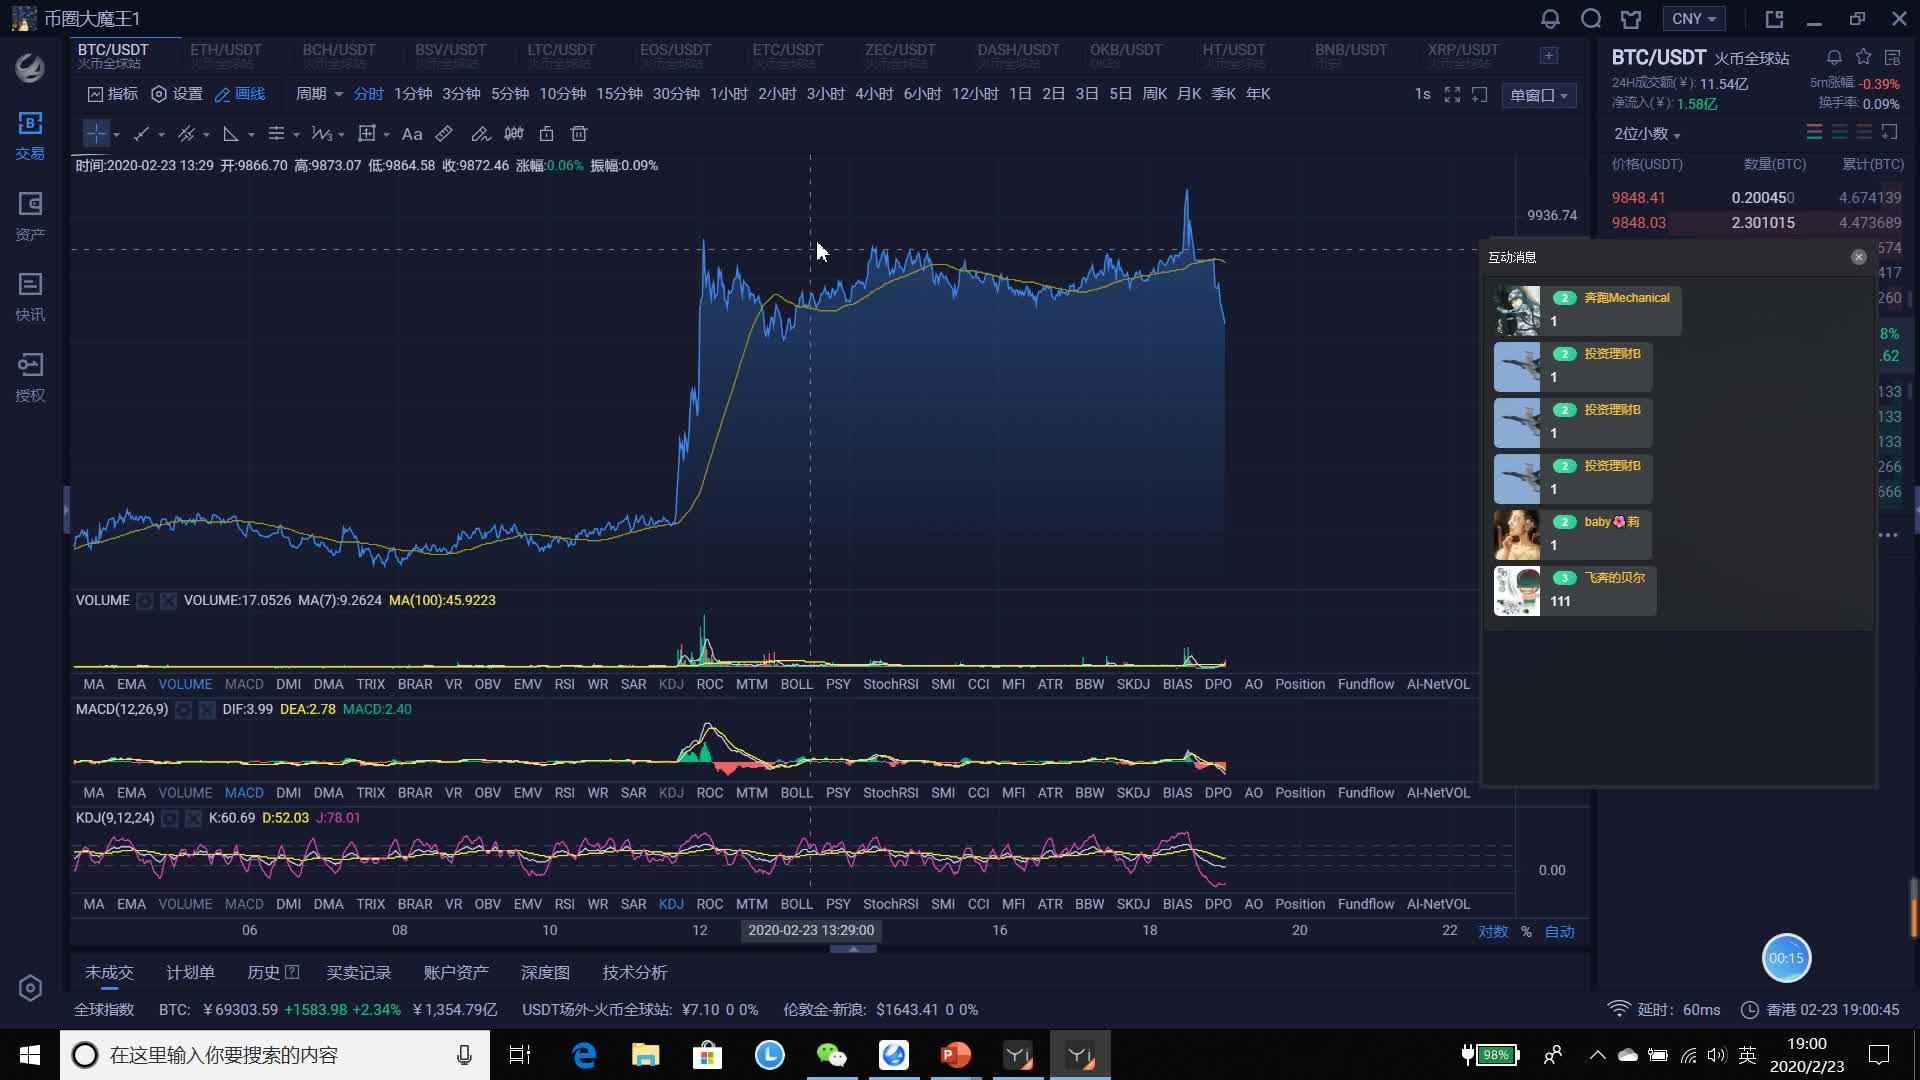Open the 单窗口 window layout dropdown
1920x1080 pixels.
[1538, 95]
